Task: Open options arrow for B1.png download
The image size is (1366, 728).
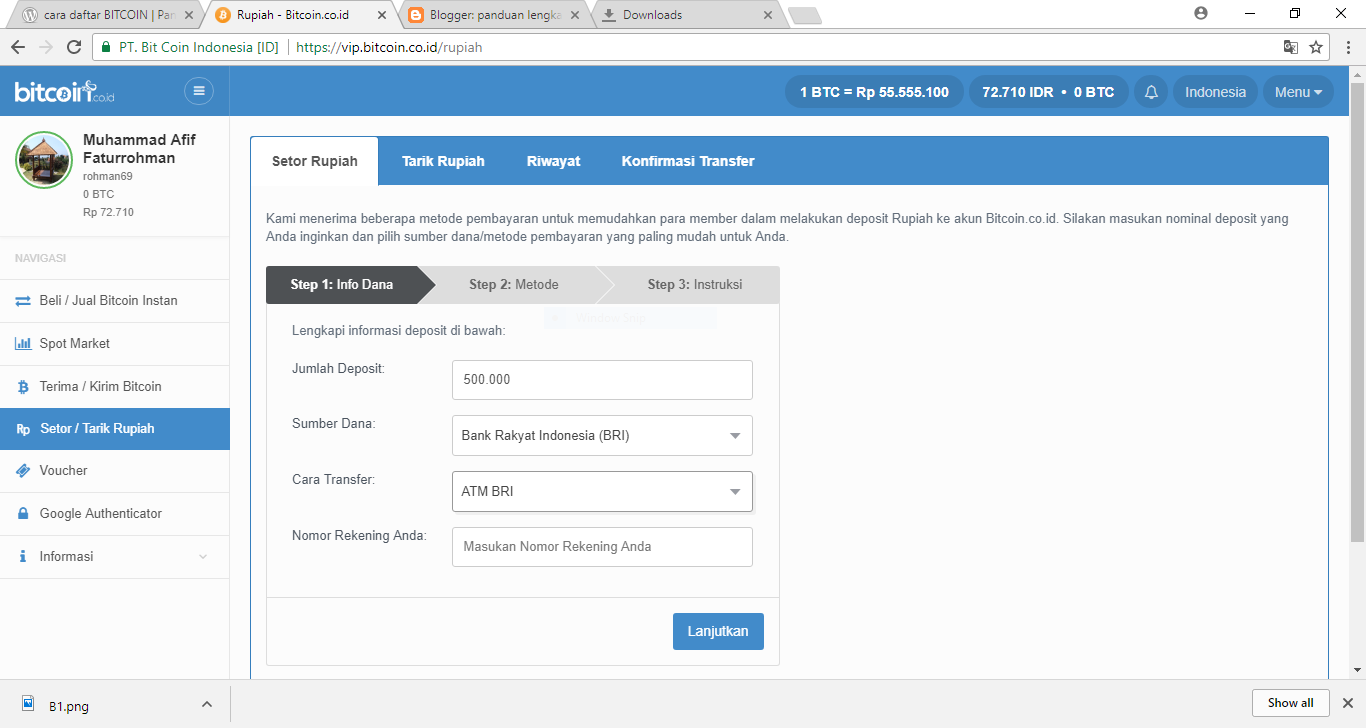Action: tap(207, 705)
